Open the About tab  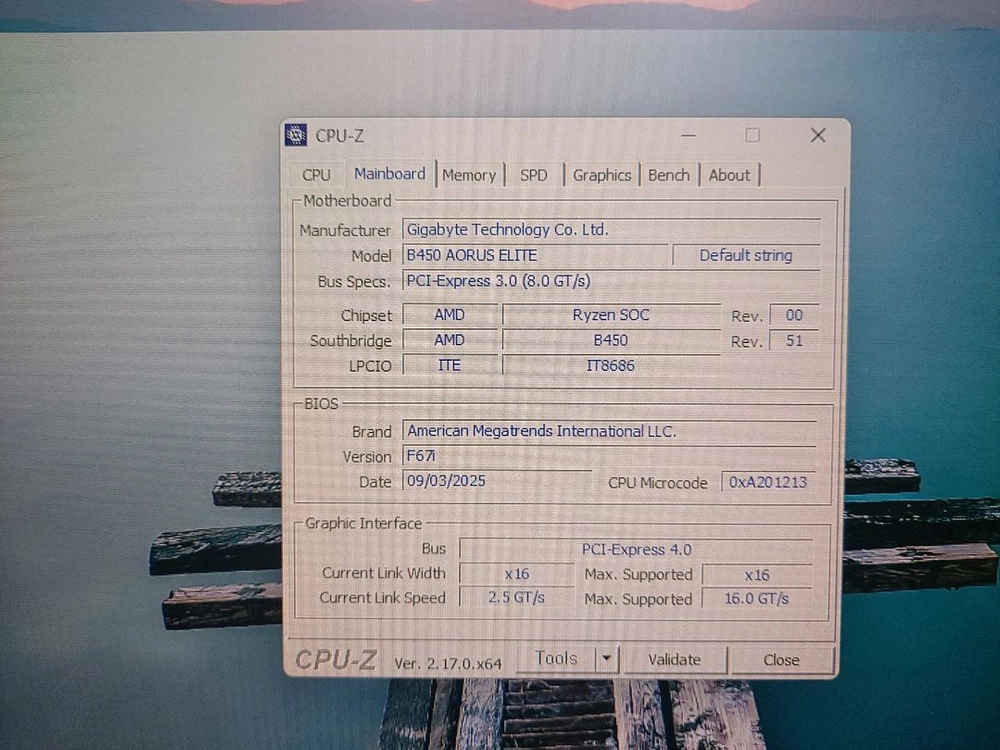(730, 175)
